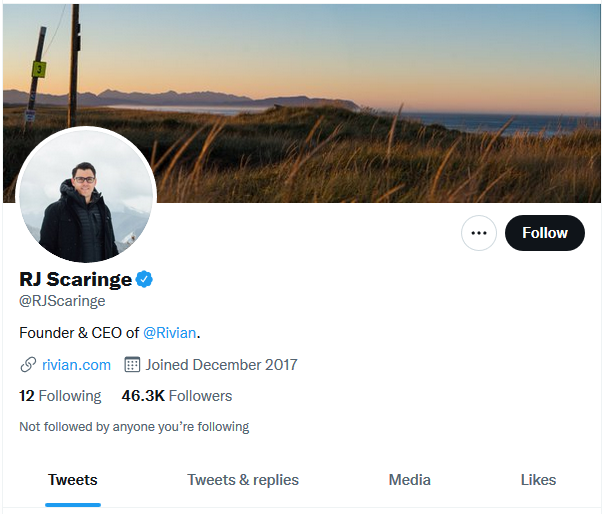The width and height of the screenshot is (608, 514).
Task: Go to the Media tab
Action: pyautogui.click(x=410, y=480)
